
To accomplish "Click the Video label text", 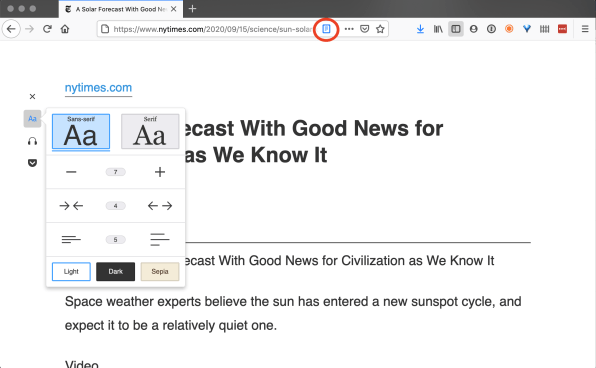I will click(x=82, y=364).
